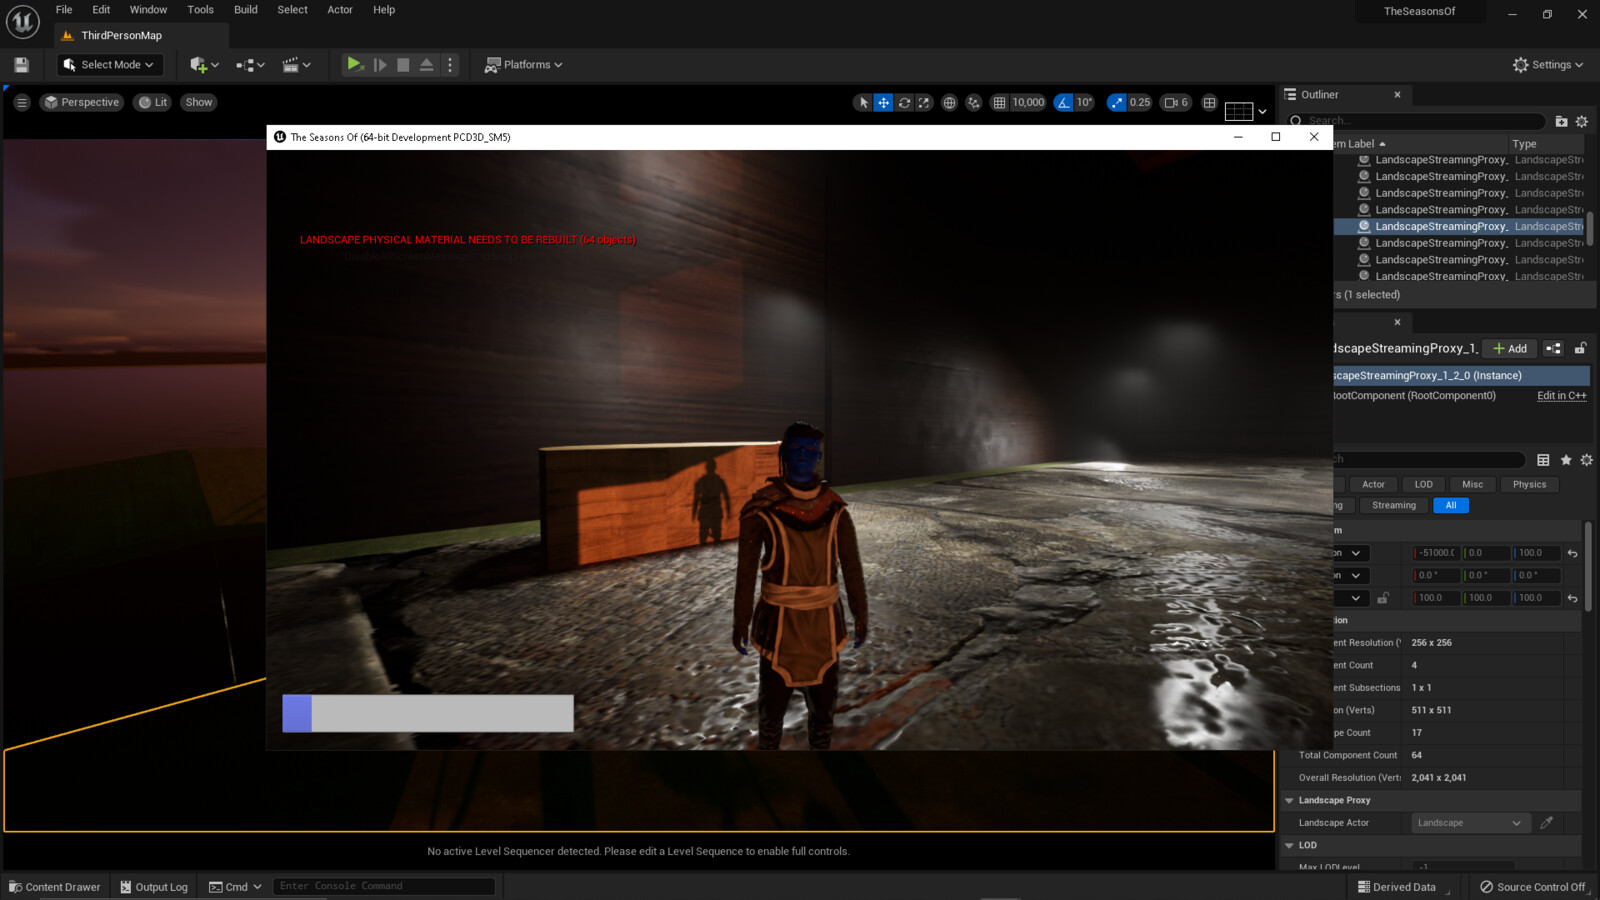Open grid snap value 10,000
This screenshot has width=1600, height=900.
tap(1028, 102)
